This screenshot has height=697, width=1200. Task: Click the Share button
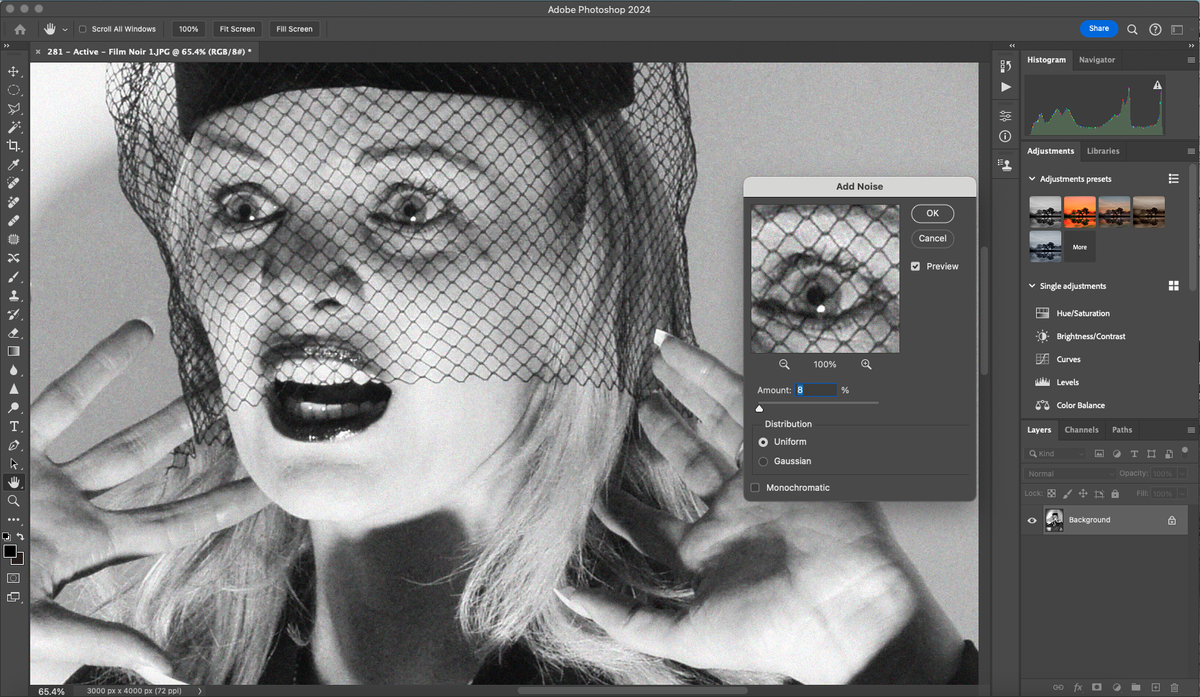click(x=1098, y=28)
